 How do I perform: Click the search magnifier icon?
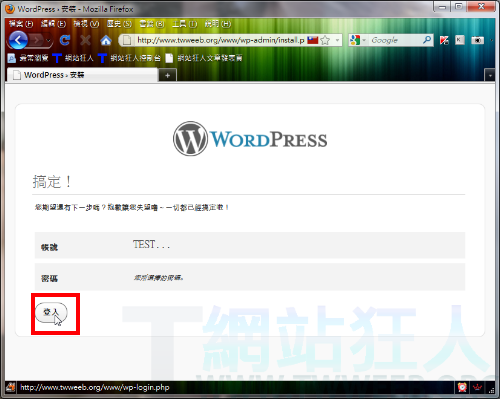click(427, 40)
